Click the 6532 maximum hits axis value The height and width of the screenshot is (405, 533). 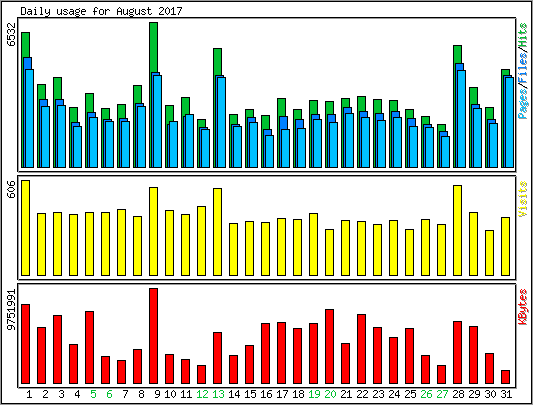(x=11, y=34)
